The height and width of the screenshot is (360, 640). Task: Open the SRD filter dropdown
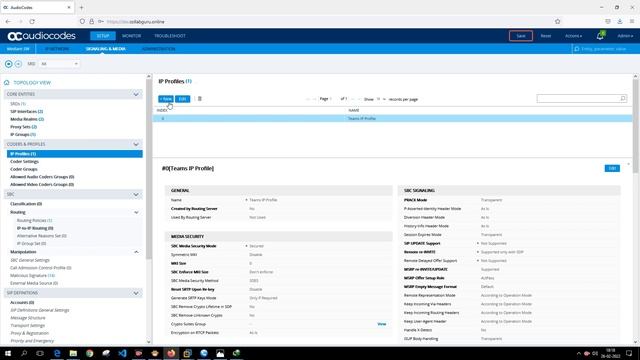click(x=60, y=64)
